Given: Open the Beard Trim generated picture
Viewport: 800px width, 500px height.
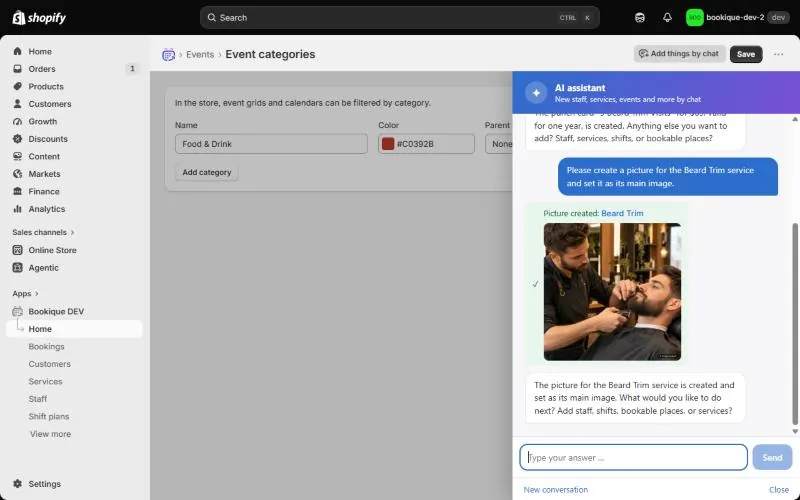Looking at the screenshot, I should tap(612, 292).
